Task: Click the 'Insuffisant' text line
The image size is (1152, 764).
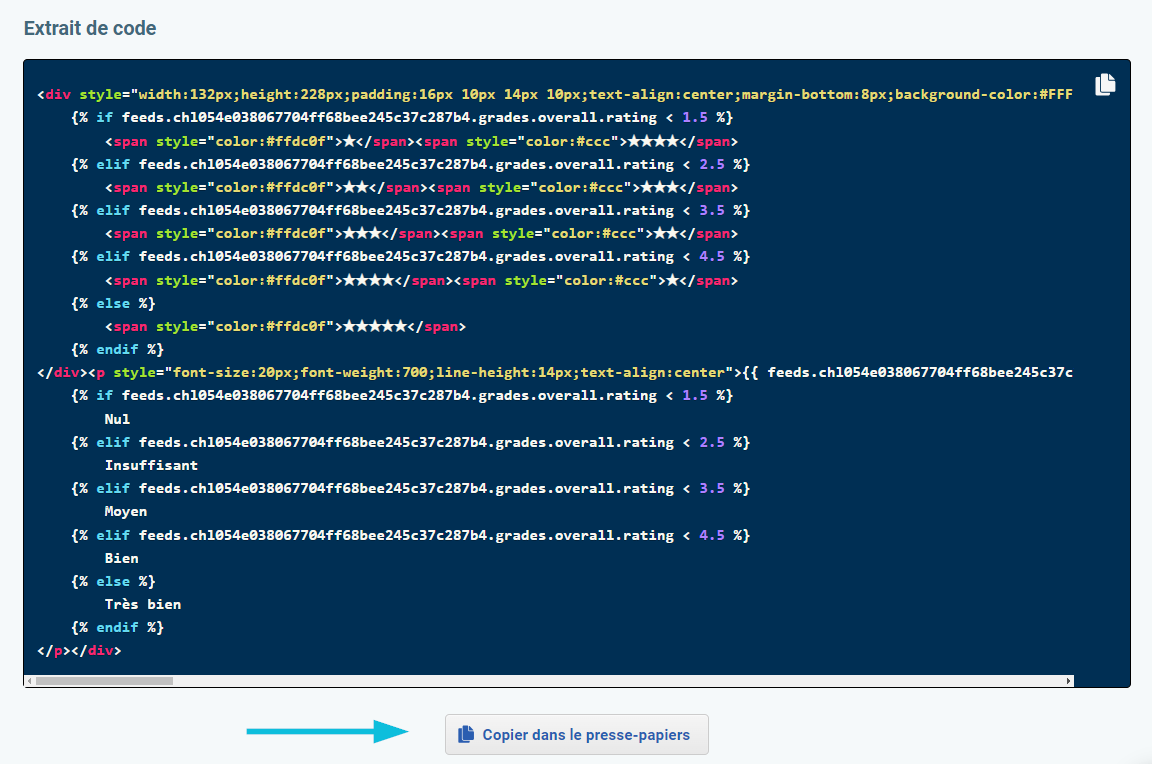Action: pos(151,465)
